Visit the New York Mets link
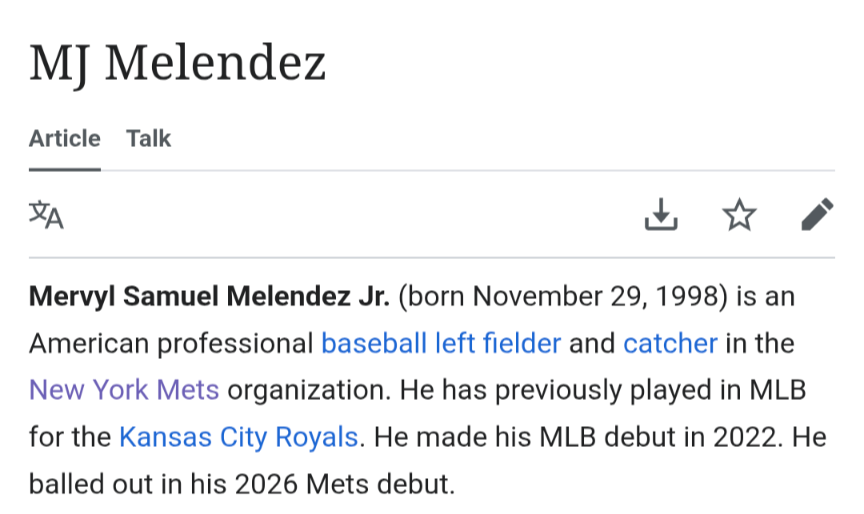The image size is (864, 514). [123, 390]
